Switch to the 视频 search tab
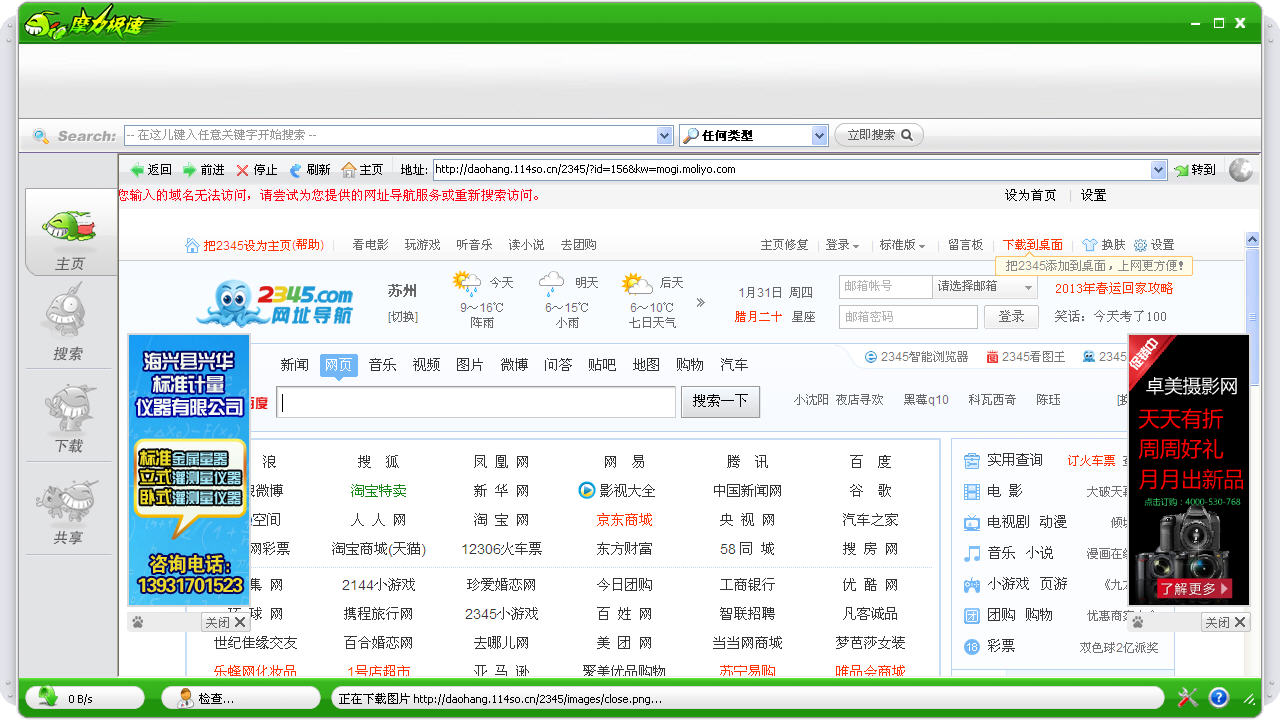 [426, 365]
